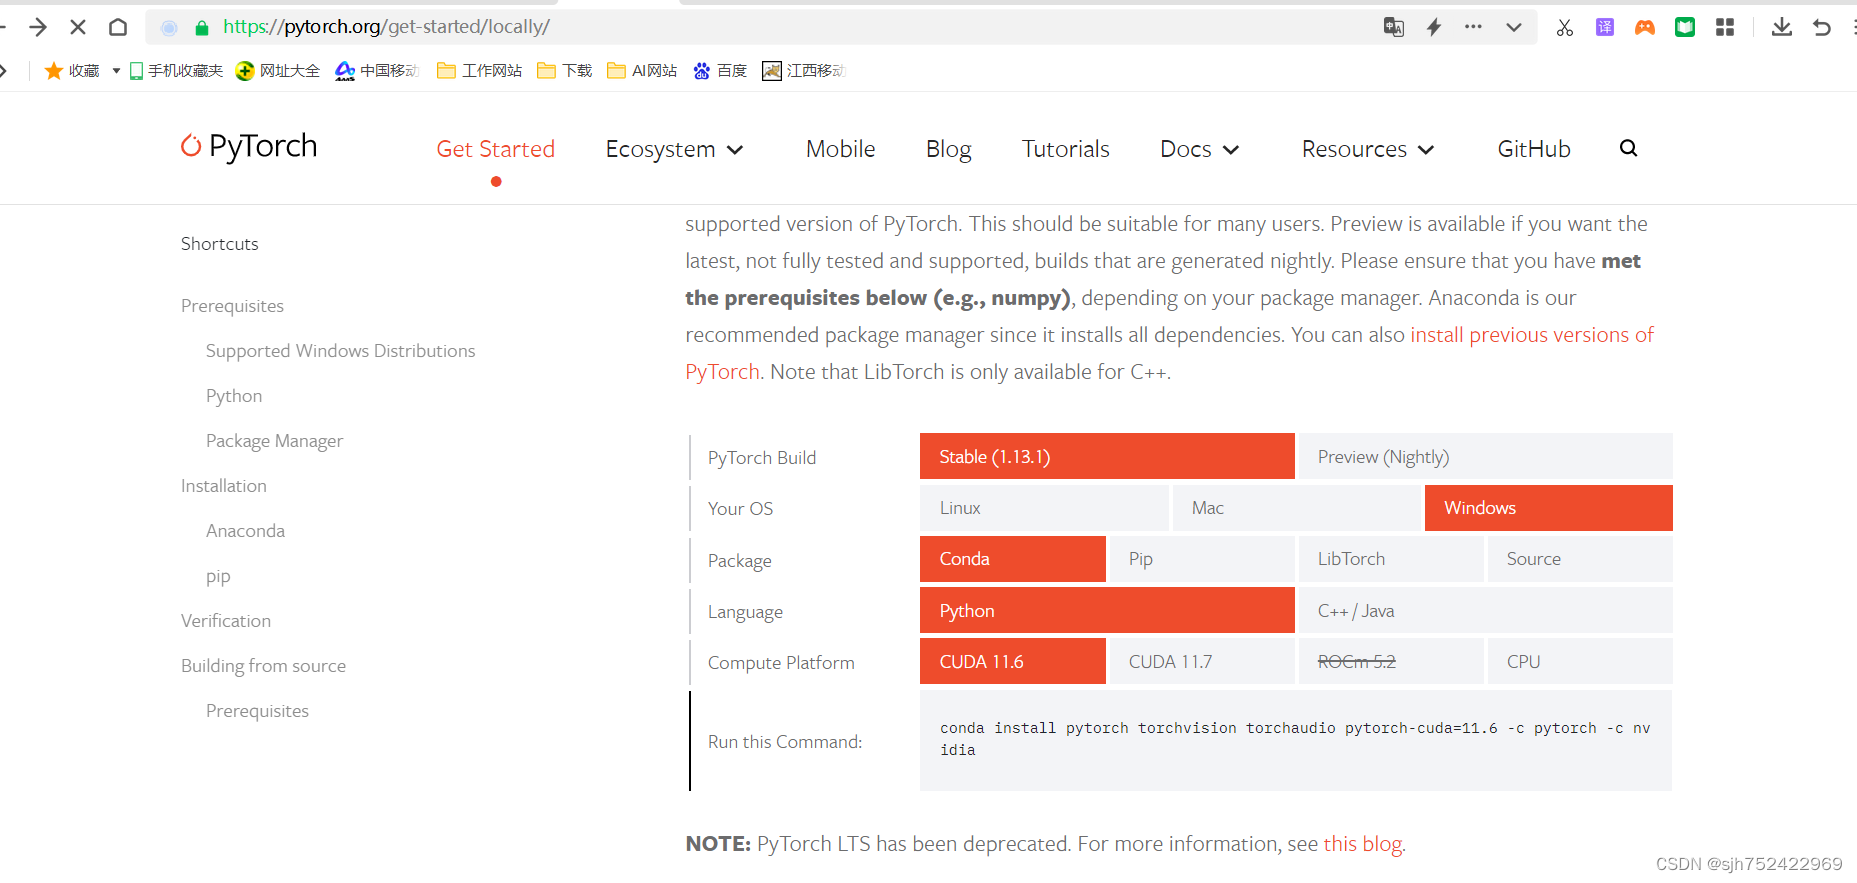This screenshot has height=883, width=1857.
Task: Click the undo restore-tab arrow icon
Action: coord(1822,27)
